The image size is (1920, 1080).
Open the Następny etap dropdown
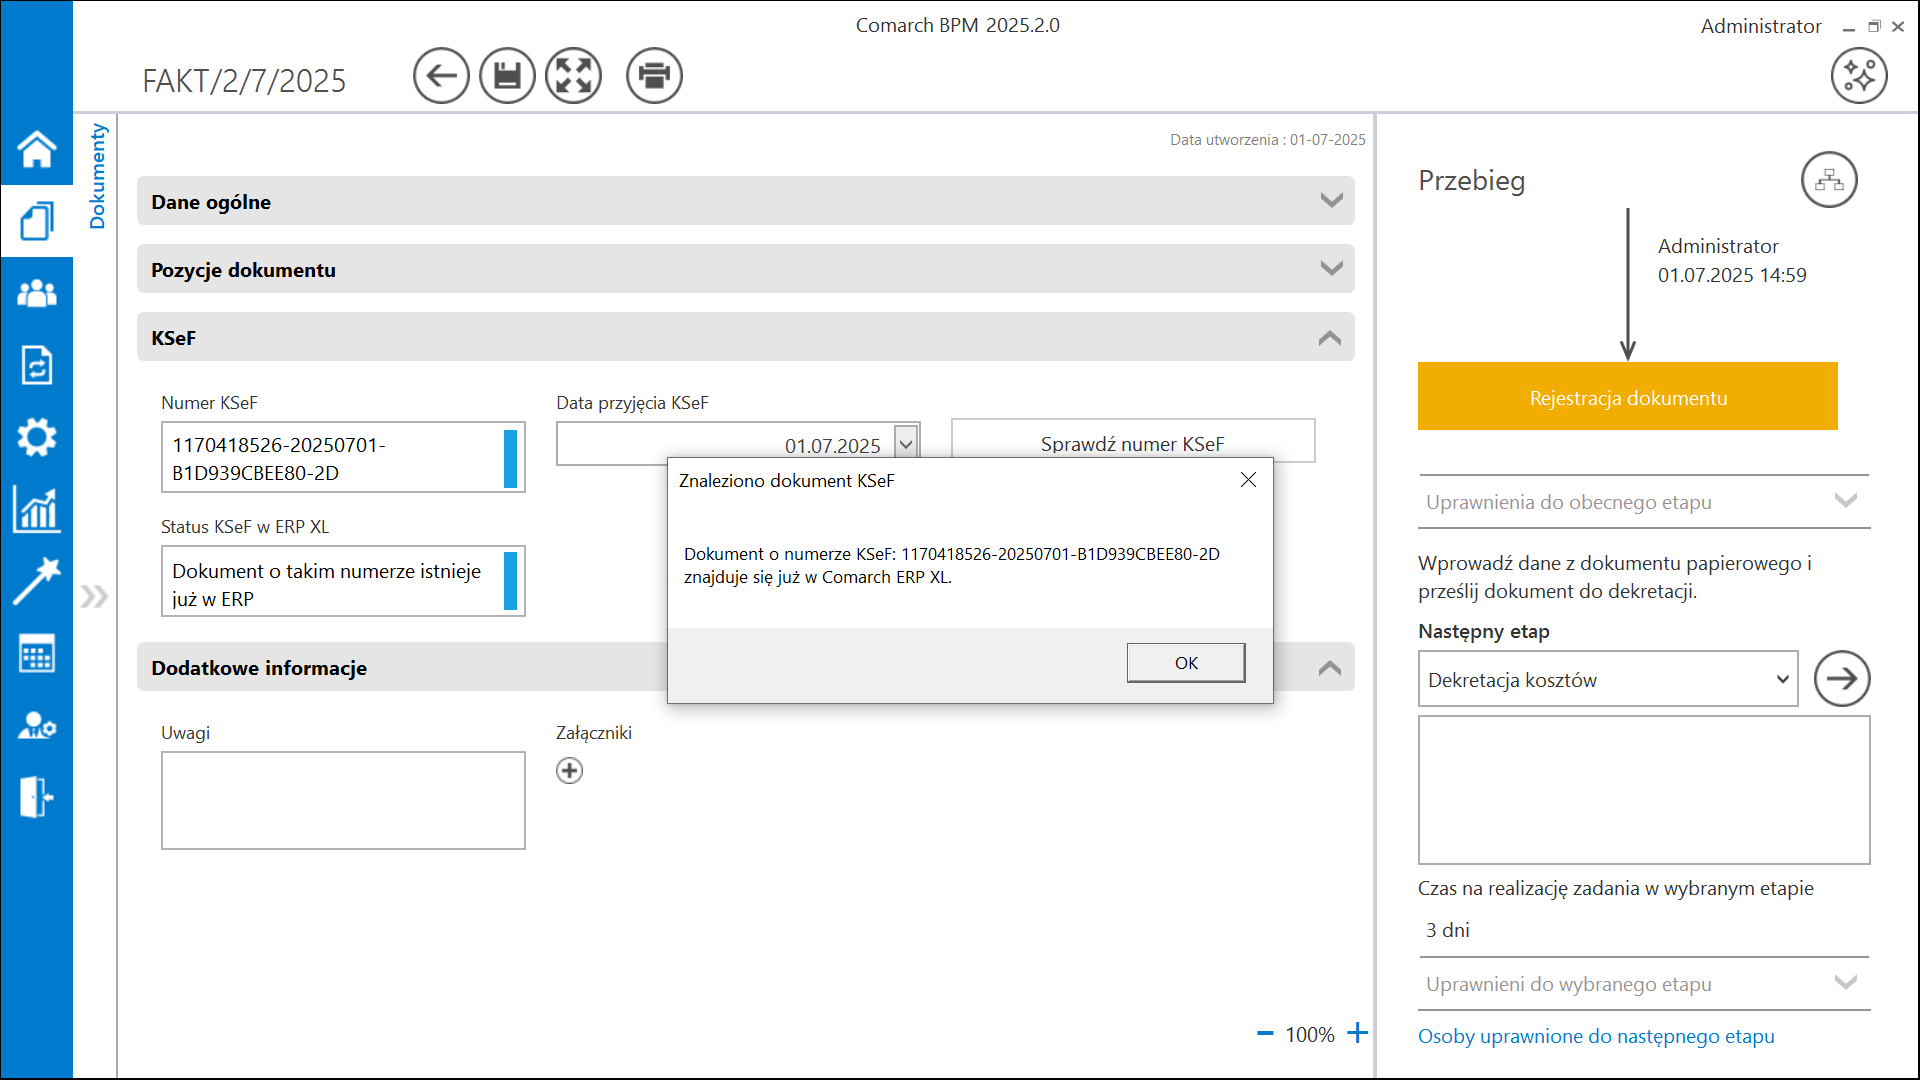[x=1608, y=679]
